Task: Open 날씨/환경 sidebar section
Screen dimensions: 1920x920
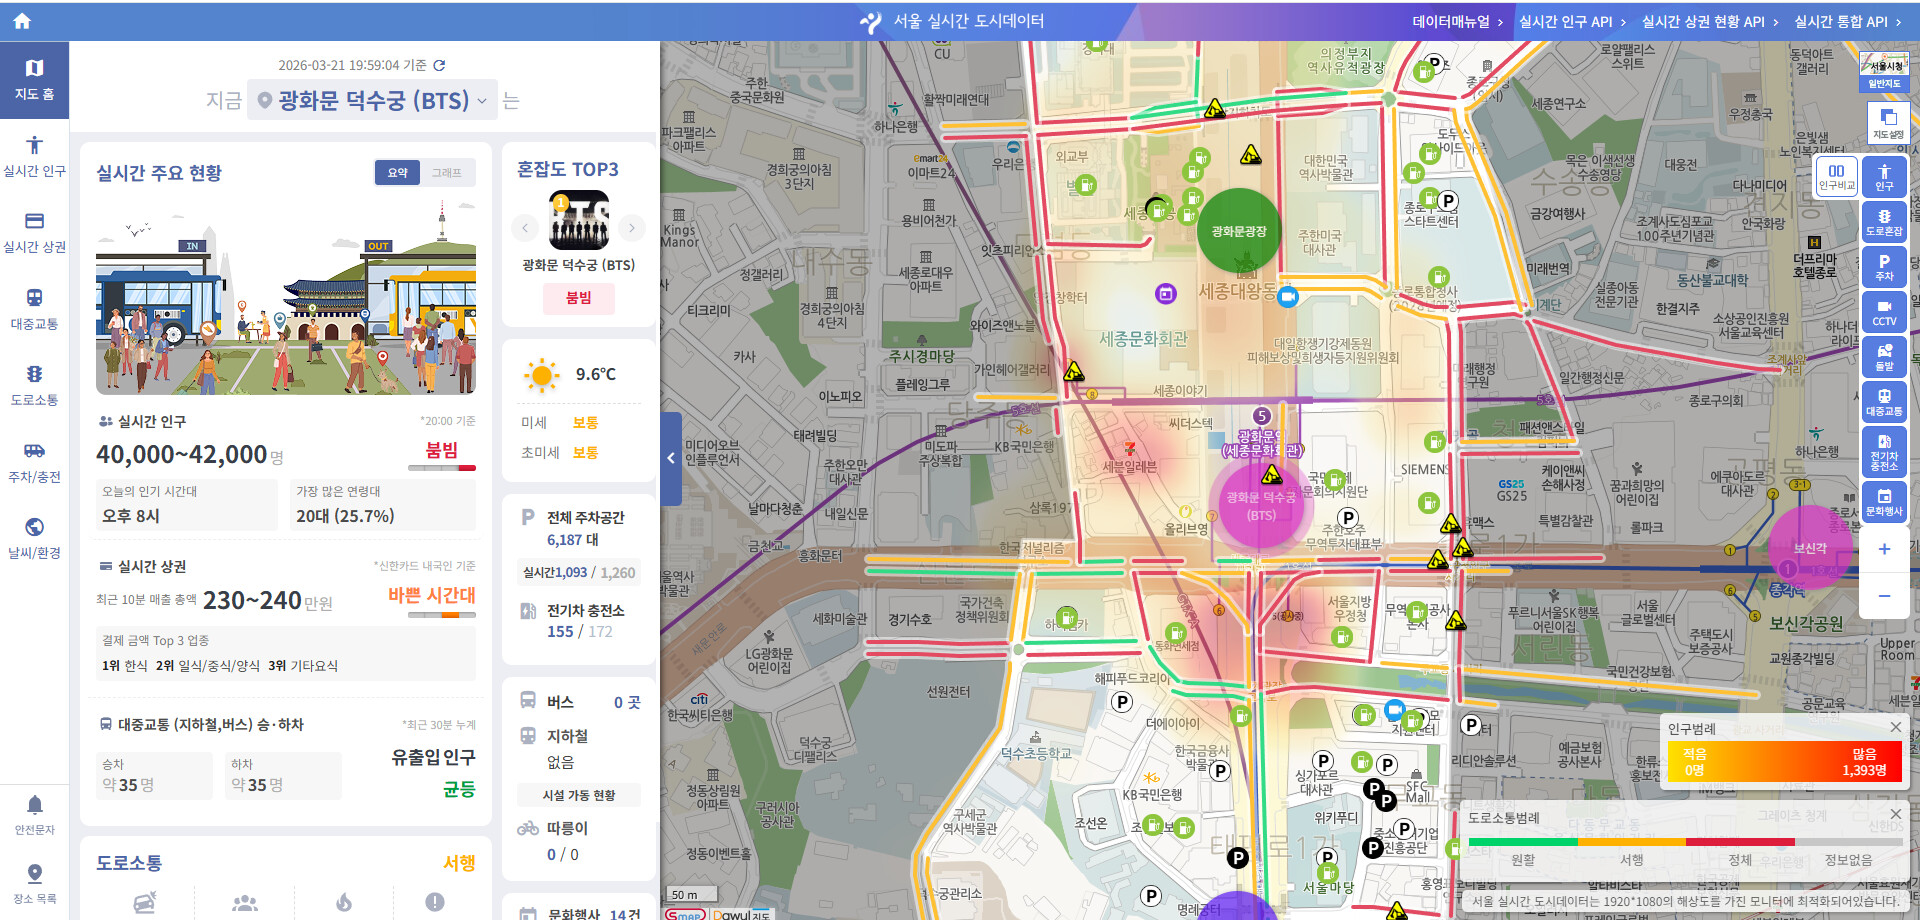Action: (34, 538)
